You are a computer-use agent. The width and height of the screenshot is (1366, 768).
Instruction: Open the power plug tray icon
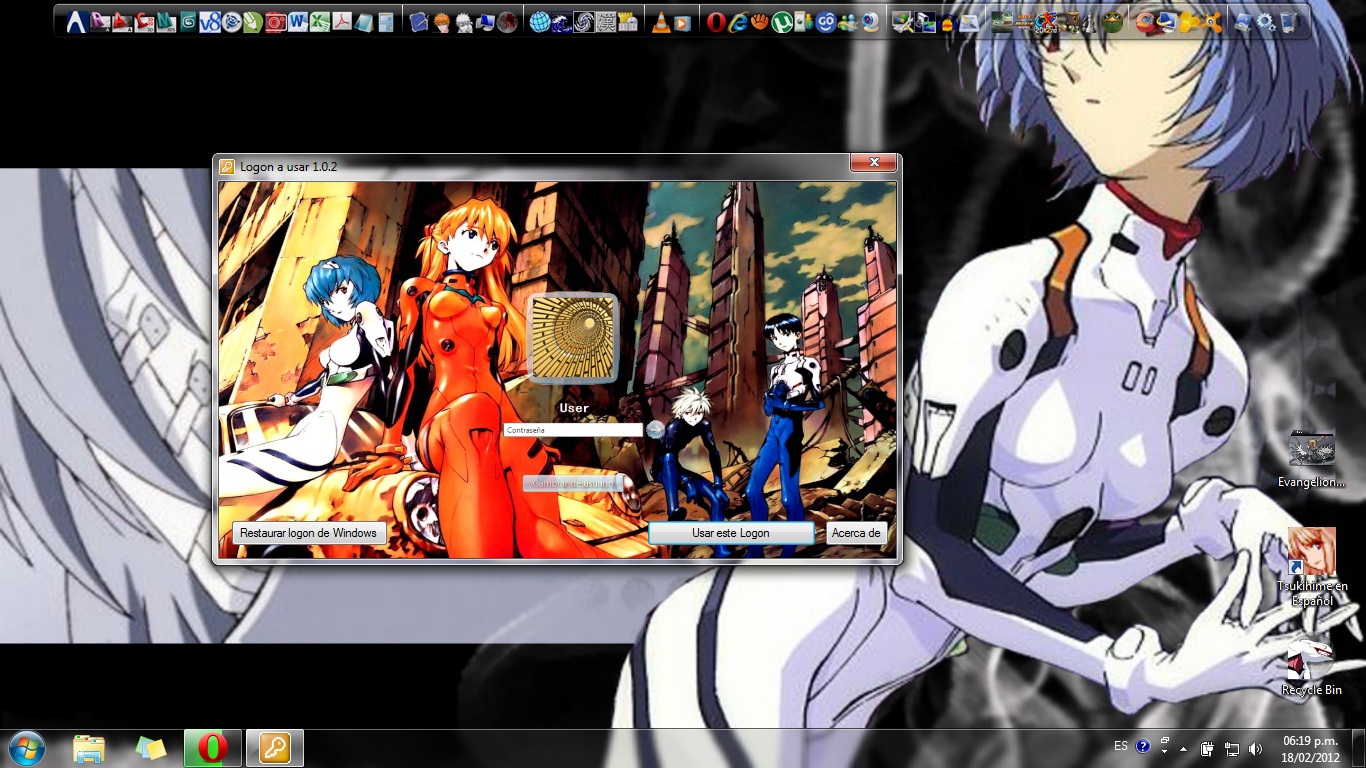(1207, 748)
